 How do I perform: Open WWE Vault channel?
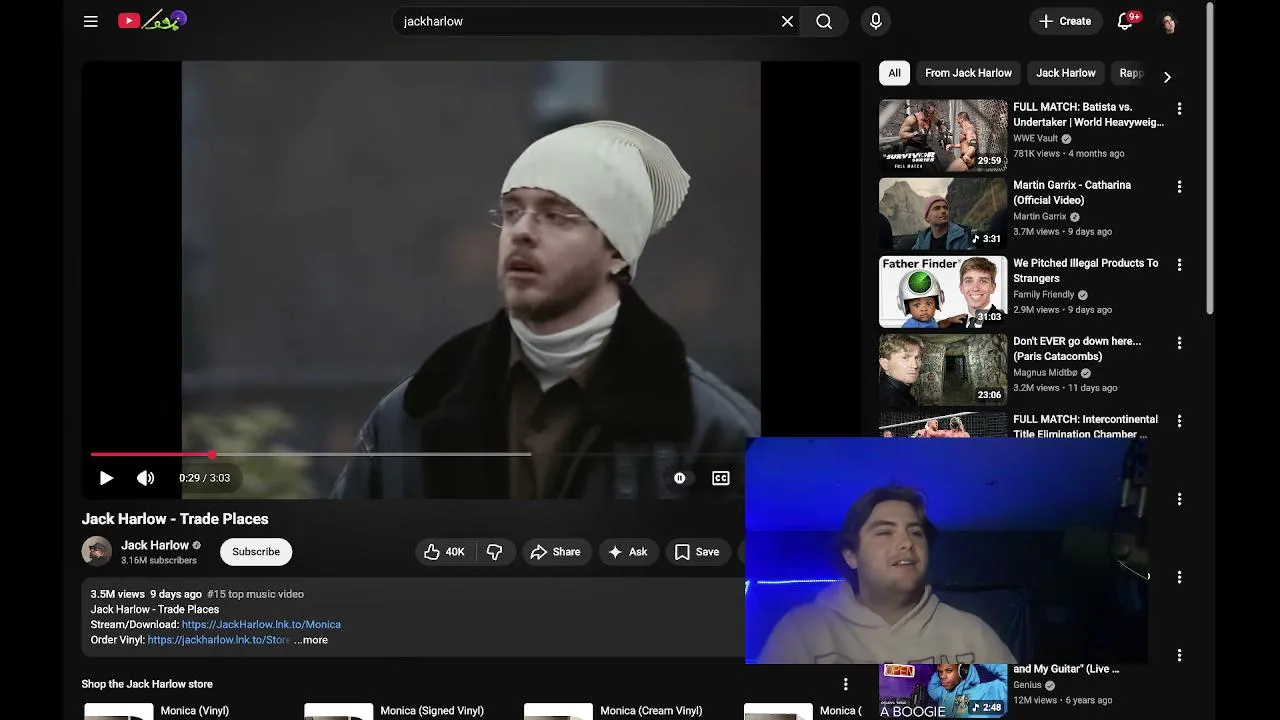point(1035,139)
